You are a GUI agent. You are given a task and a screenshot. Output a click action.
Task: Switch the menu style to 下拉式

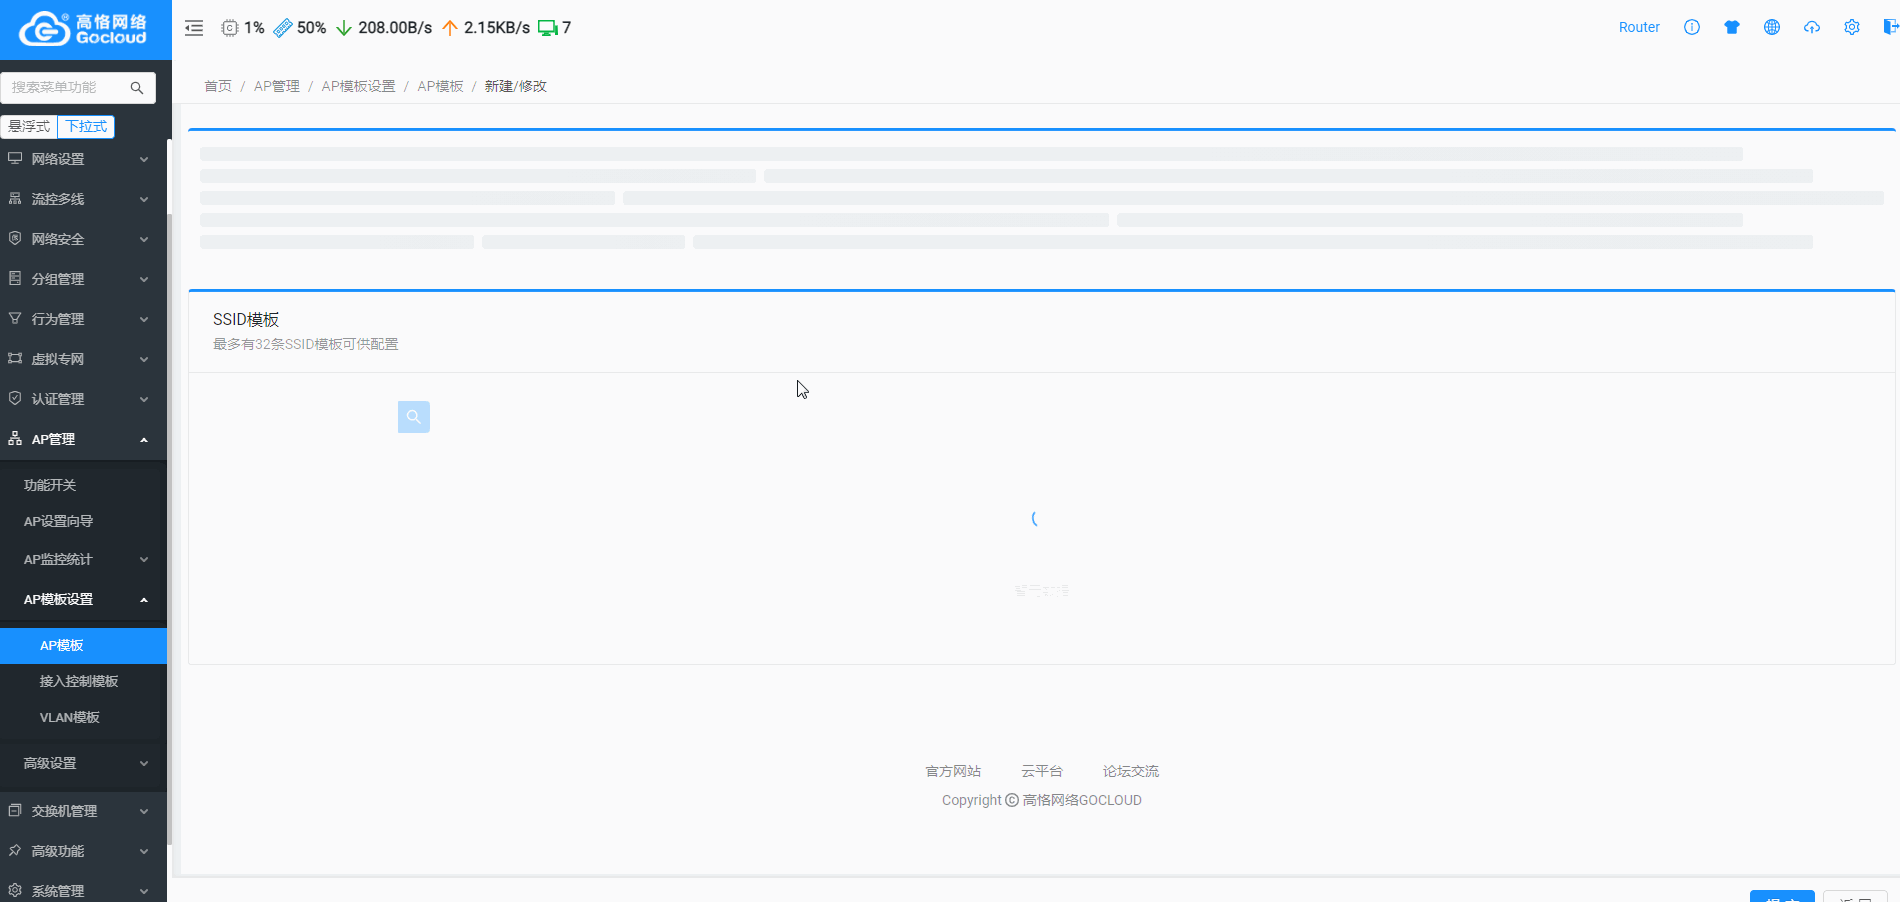tap(86, 126)
